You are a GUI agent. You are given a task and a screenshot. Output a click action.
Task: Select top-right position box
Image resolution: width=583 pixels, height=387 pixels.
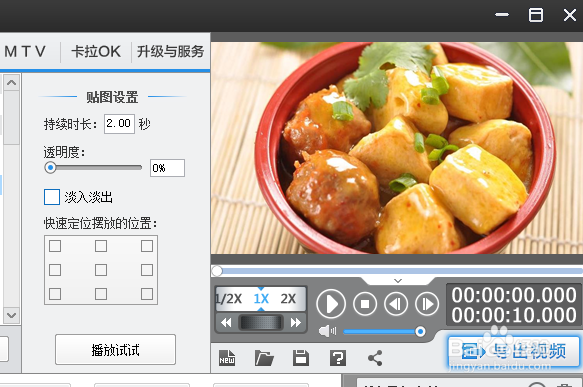point(147,246)
